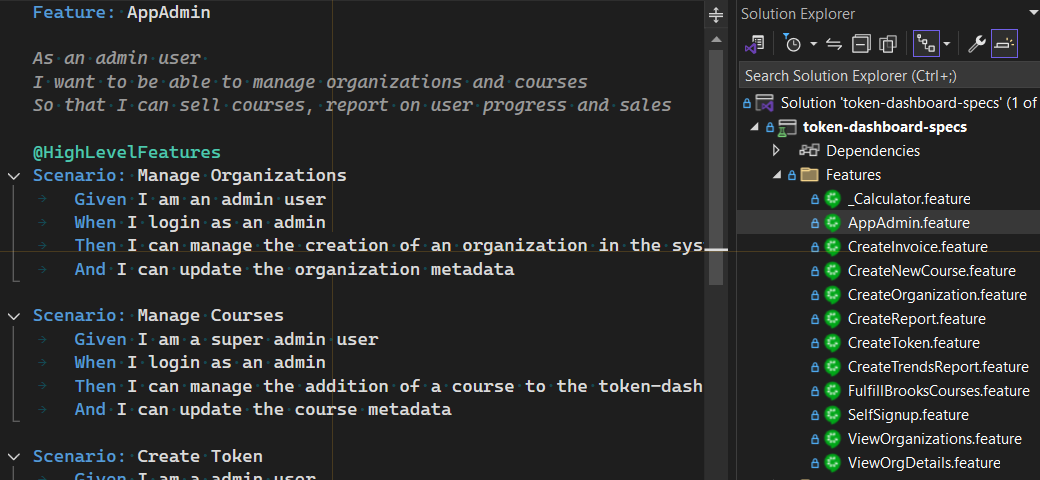
Task: Click the CreateInvoice.feature file icon
Action: point(833,247)
